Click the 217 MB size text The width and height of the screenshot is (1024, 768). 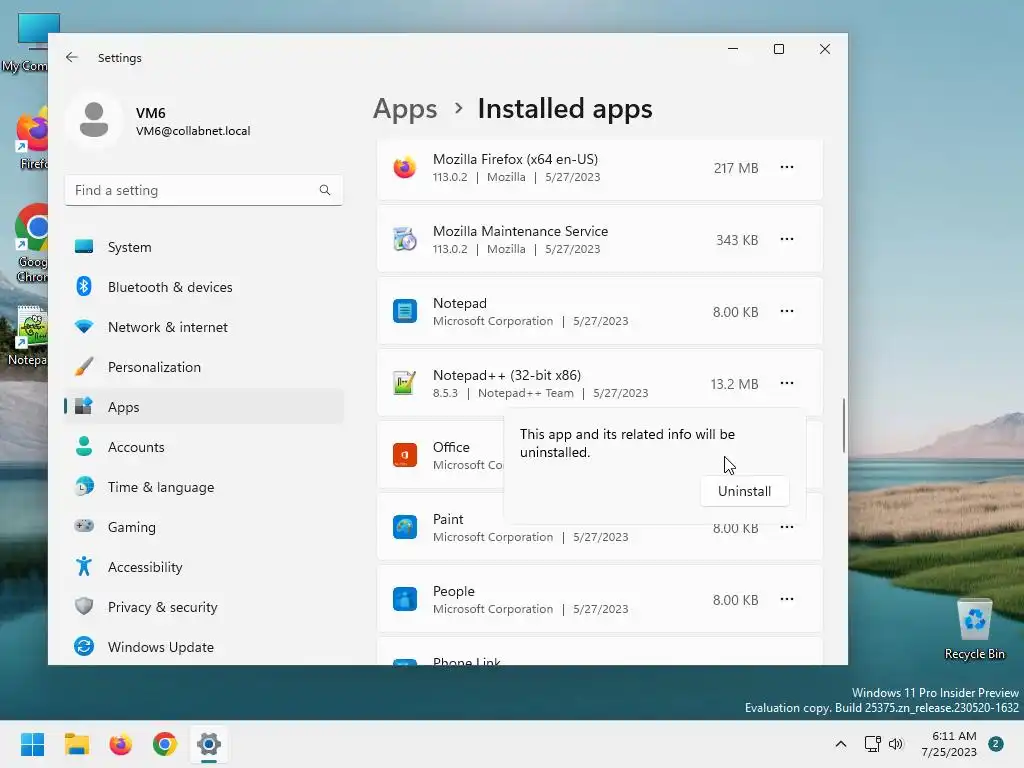(736, 168)
